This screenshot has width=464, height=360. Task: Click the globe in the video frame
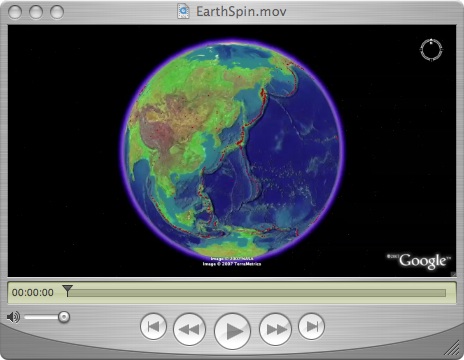pyautogui.click(x=232, y=149)
